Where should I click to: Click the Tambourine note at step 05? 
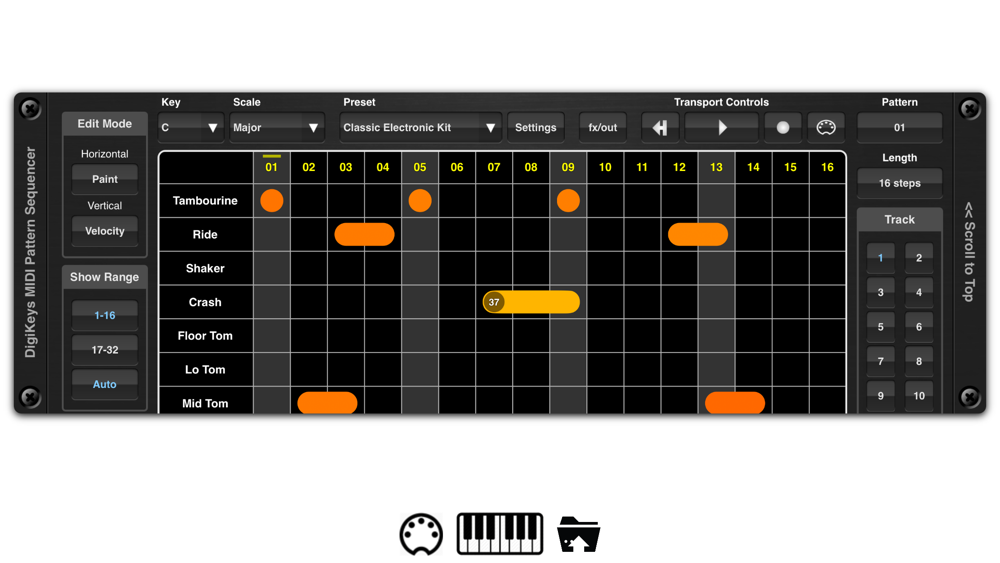(x=420, y=201)
